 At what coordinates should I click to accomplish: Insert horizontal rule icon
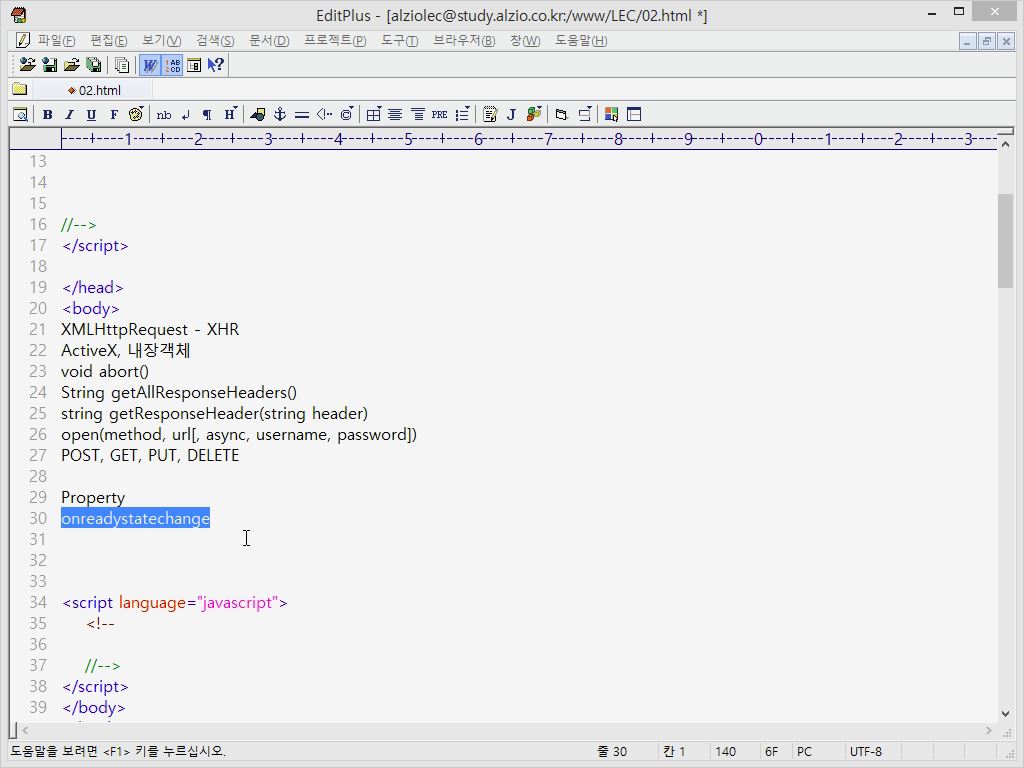tap(302, 114)
